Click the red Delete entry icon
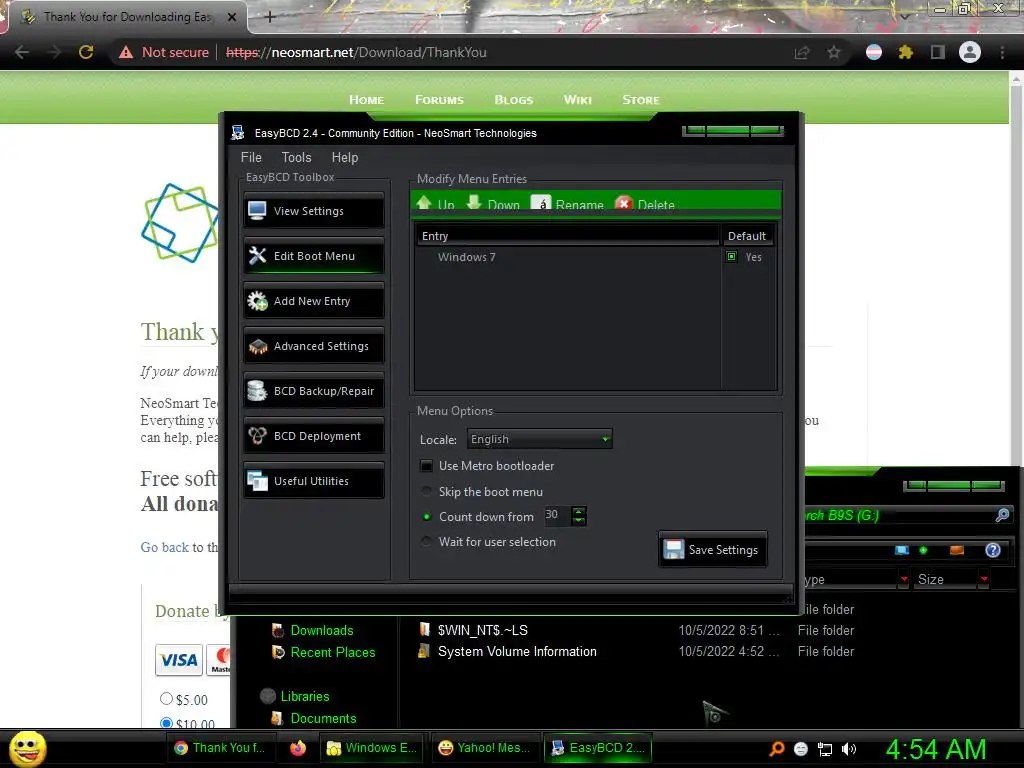Screen dimensions: 1024x768 (x=624, y=204)
